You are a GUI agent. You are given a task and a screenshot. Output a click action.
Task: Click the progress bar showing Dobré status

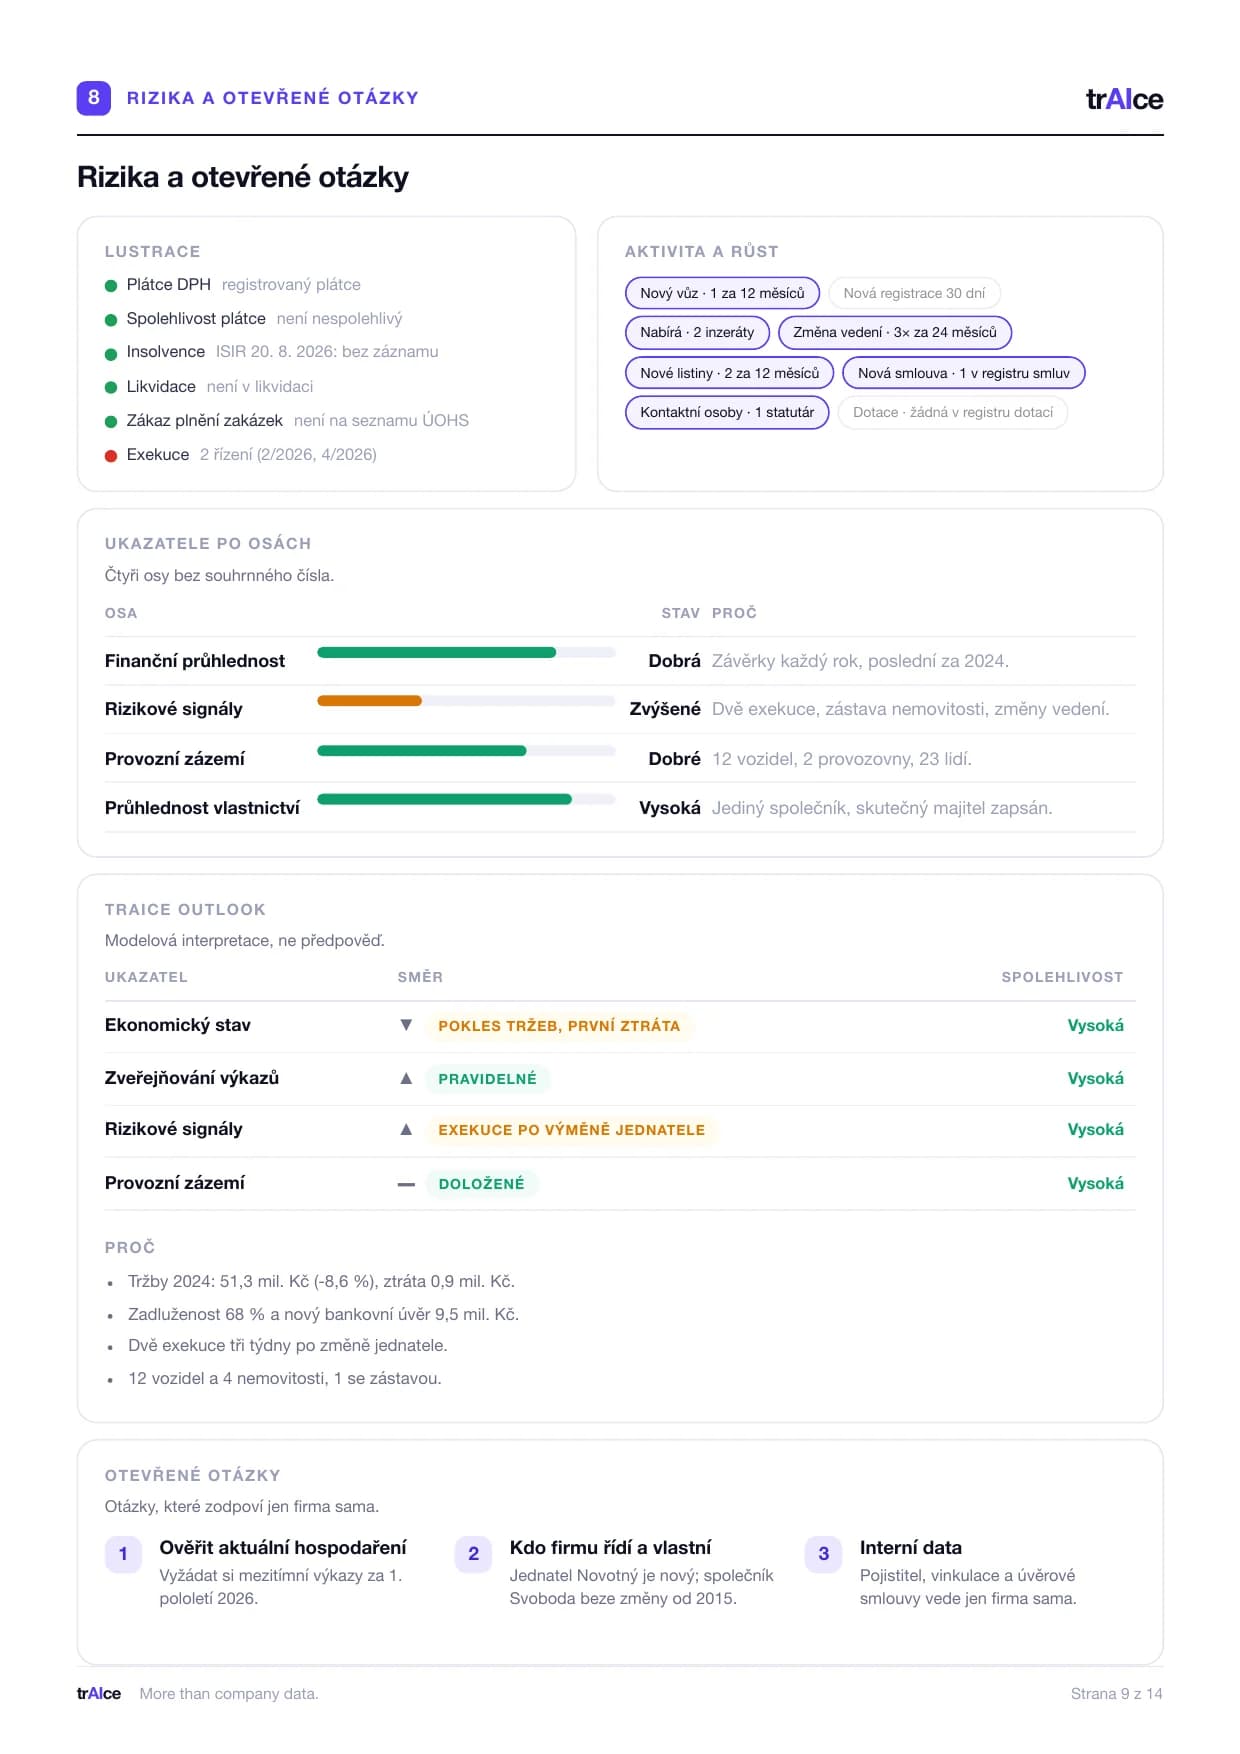coord(466,751)
